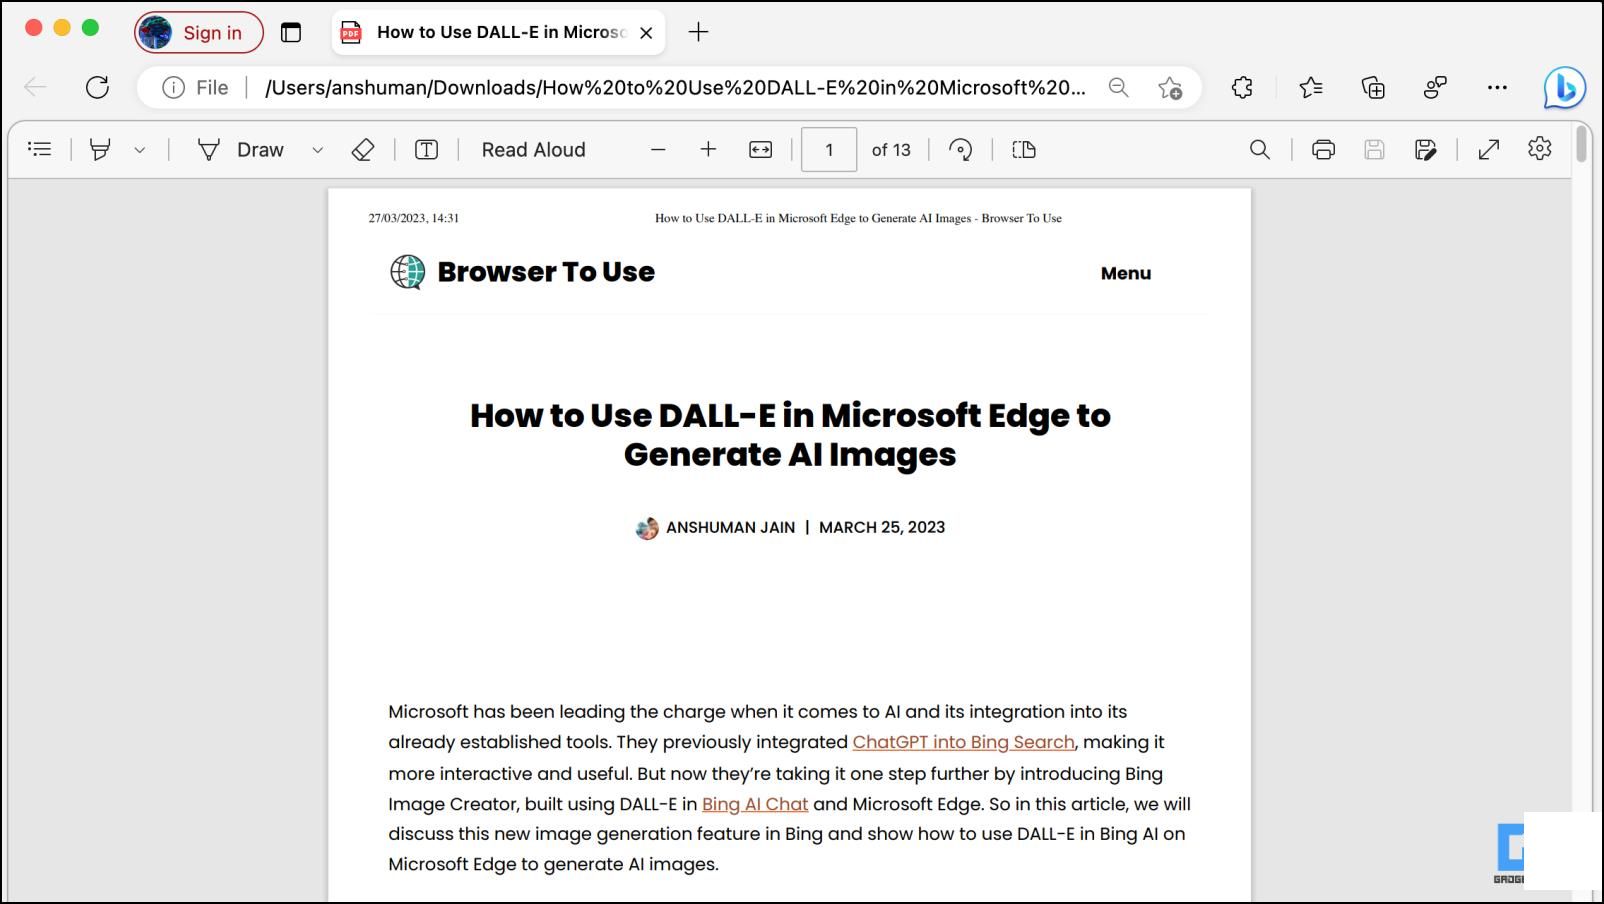Sign in to profile
1604x904 pixels.
tap(199, 32)
